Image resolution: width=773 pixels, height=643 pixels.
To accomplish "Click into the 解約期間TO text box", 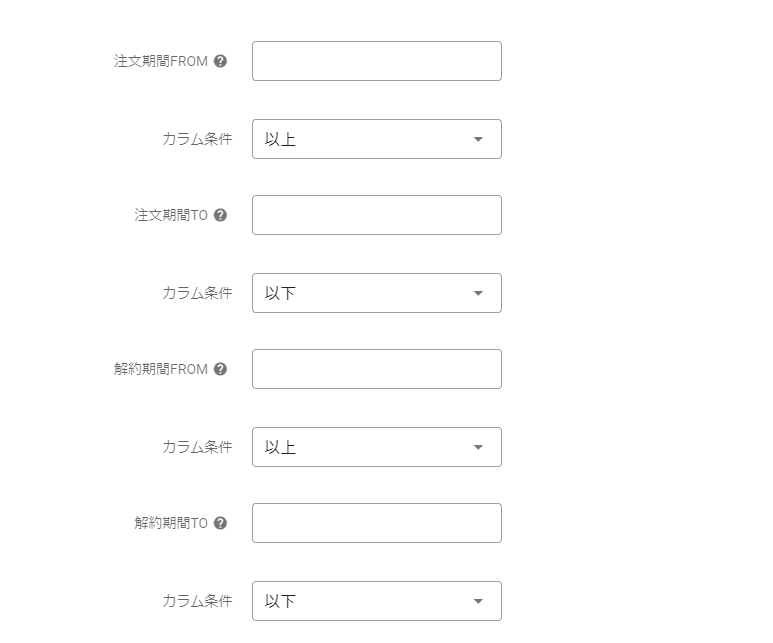I will (x=376, y=523).
